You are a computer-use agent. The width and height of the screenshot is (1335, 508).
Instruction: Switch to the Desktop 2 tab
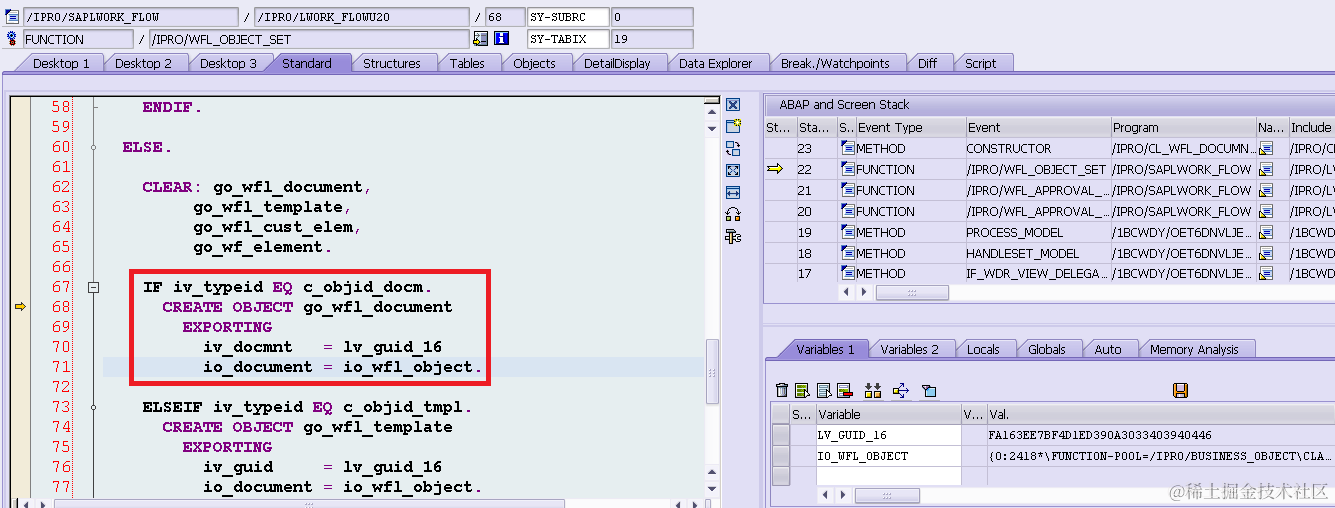click(x=143, y=63)
